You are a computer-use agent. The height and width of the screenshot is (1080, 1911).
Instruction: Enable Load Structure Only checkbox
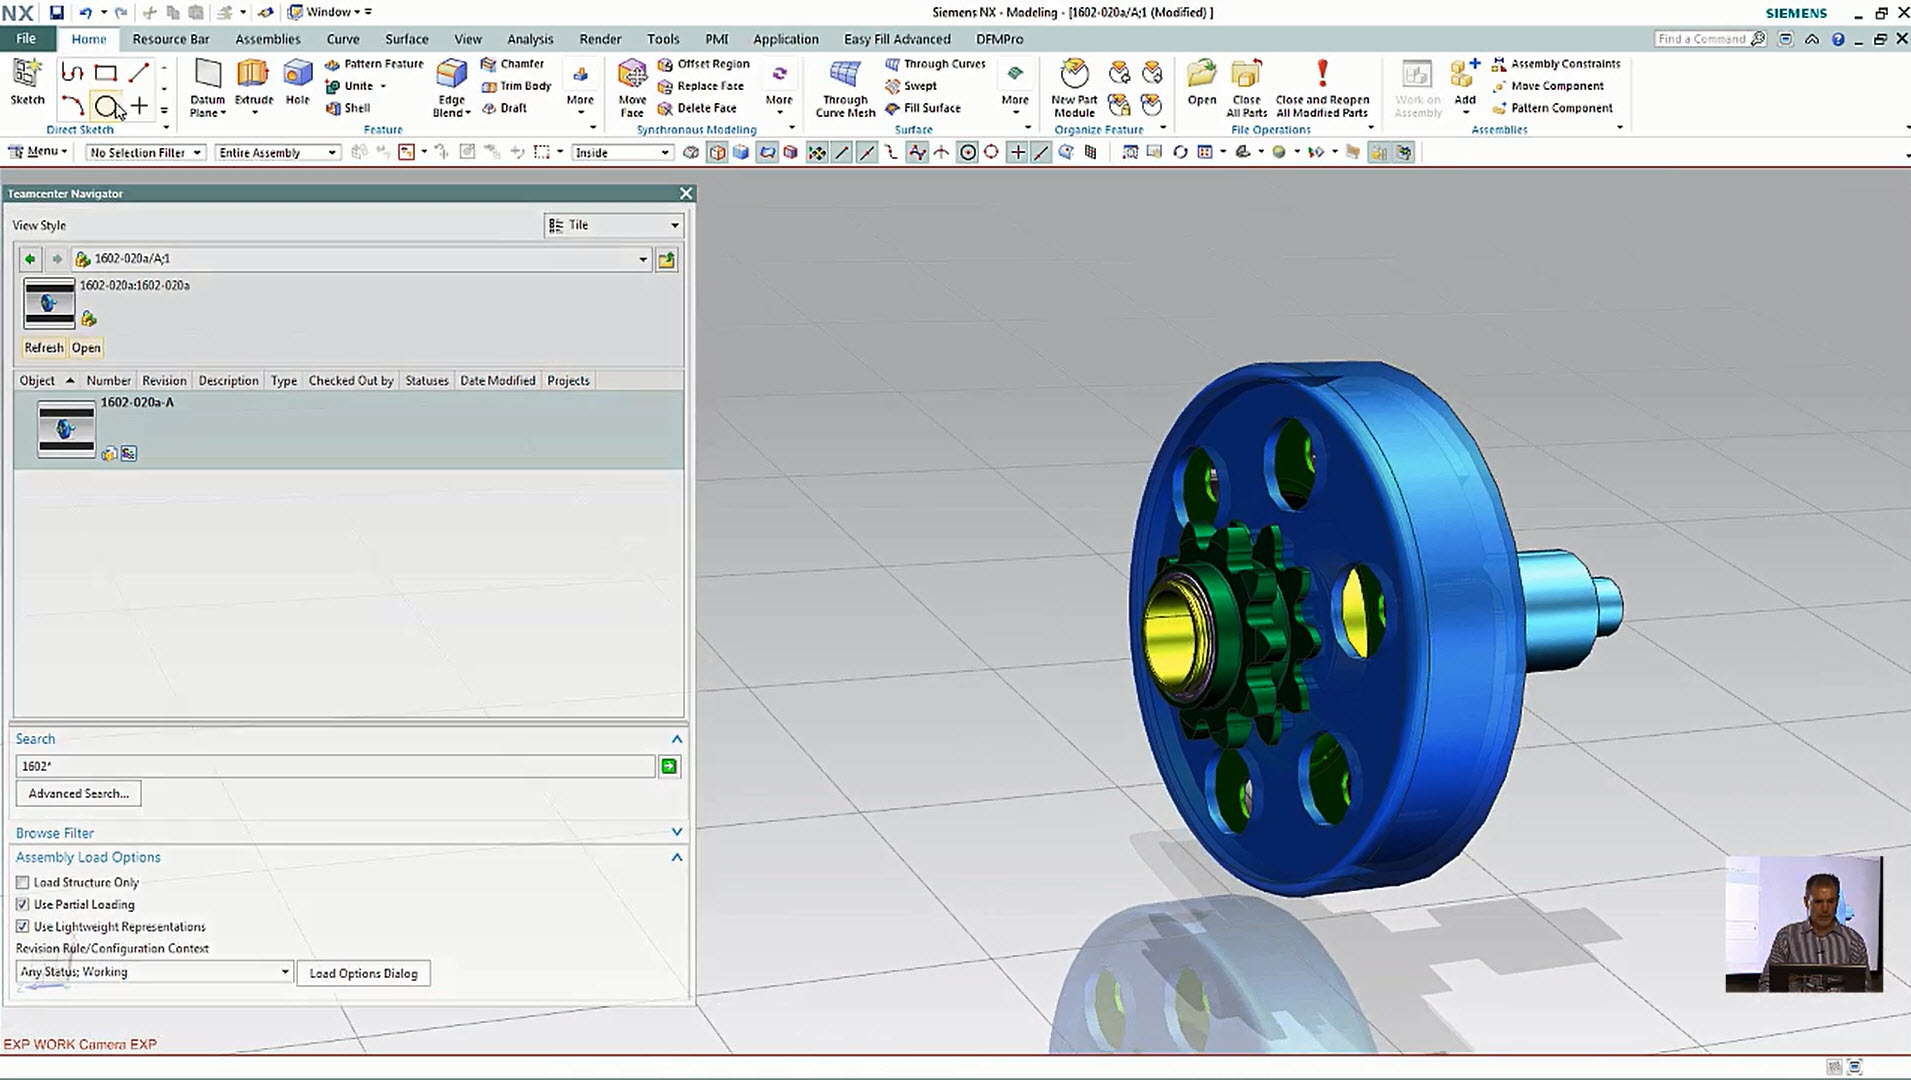click(23, 882)
